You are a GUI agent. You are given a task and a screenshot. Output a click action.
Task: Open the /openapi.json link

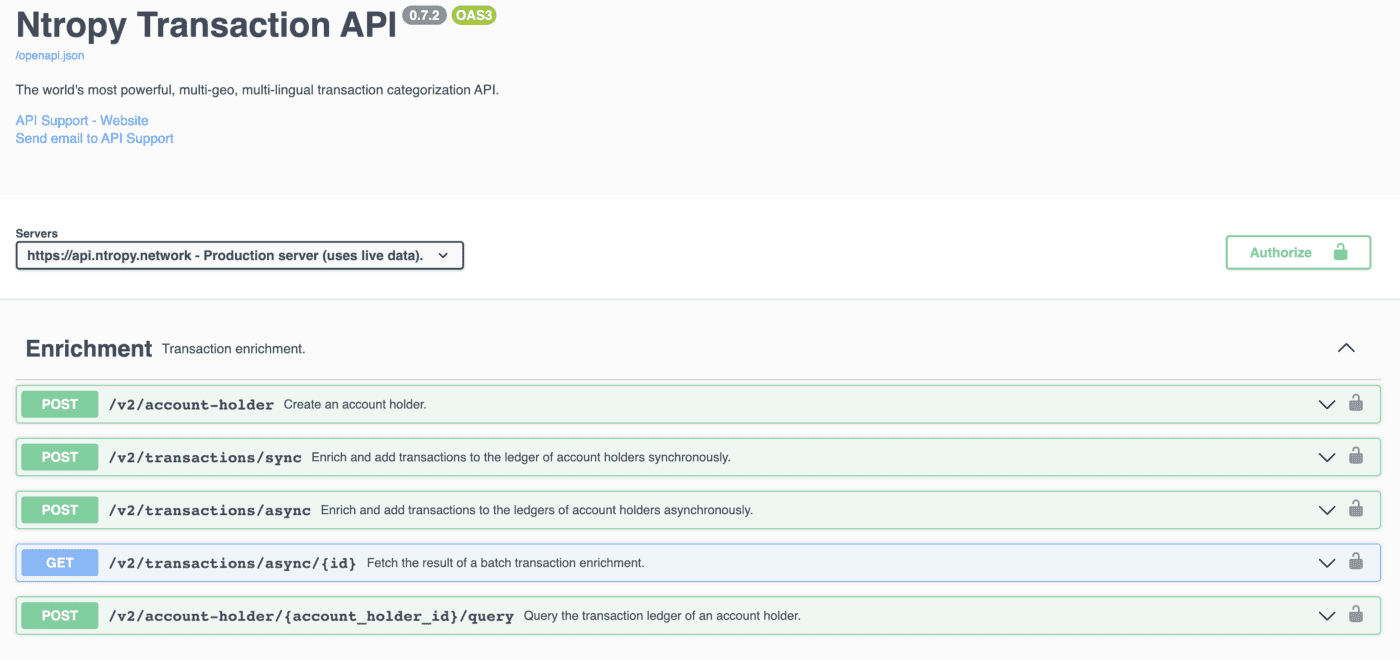pyautogui.click(x=50, y=56)
